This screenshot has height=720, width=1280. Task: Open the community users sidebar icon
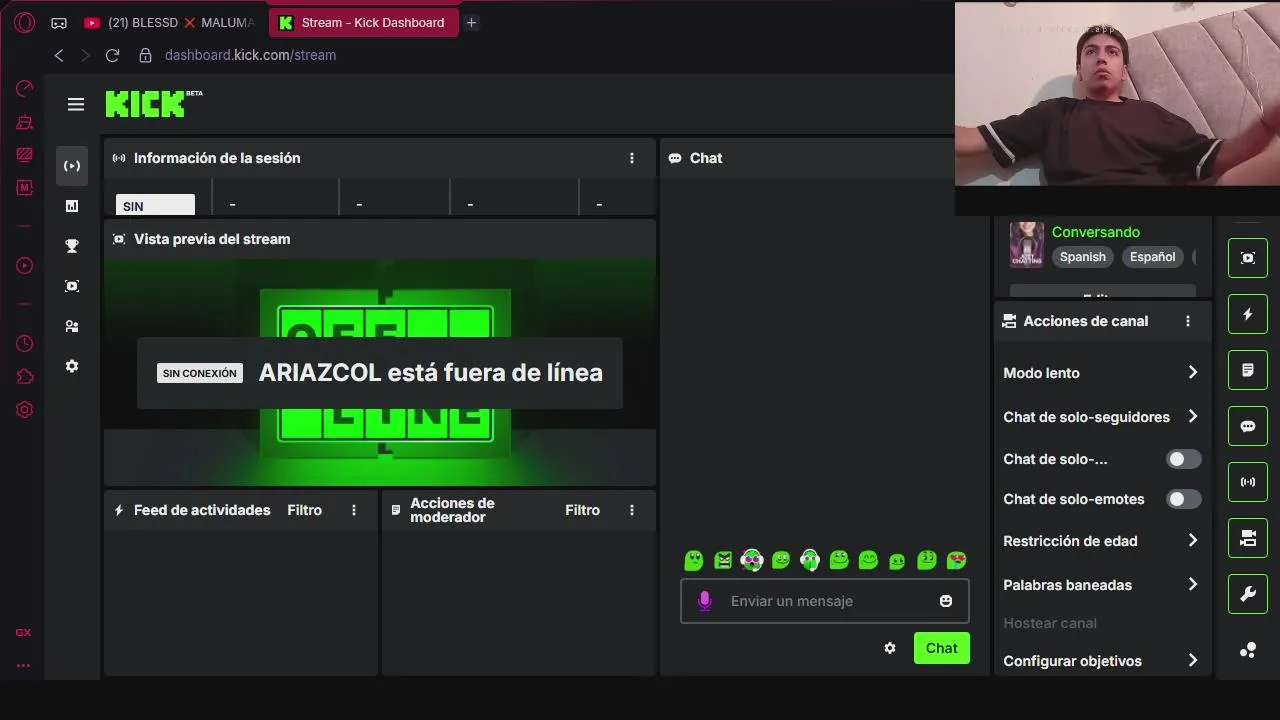[72, 326]
